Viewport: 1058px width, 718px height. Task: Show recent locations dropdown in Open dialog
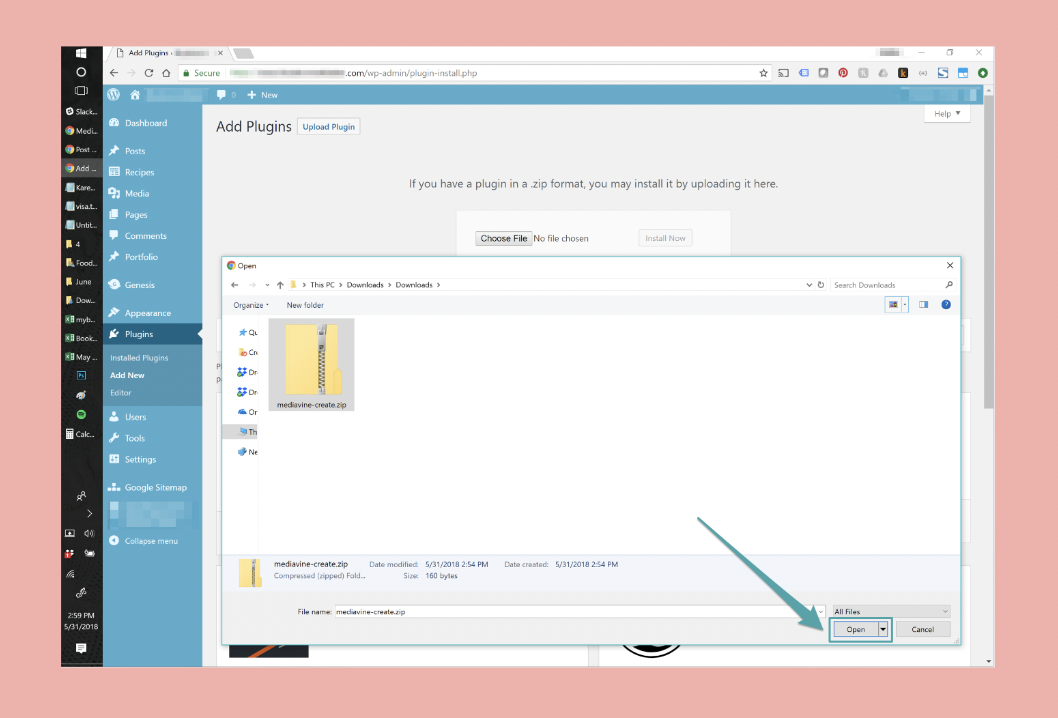[267, 285]
